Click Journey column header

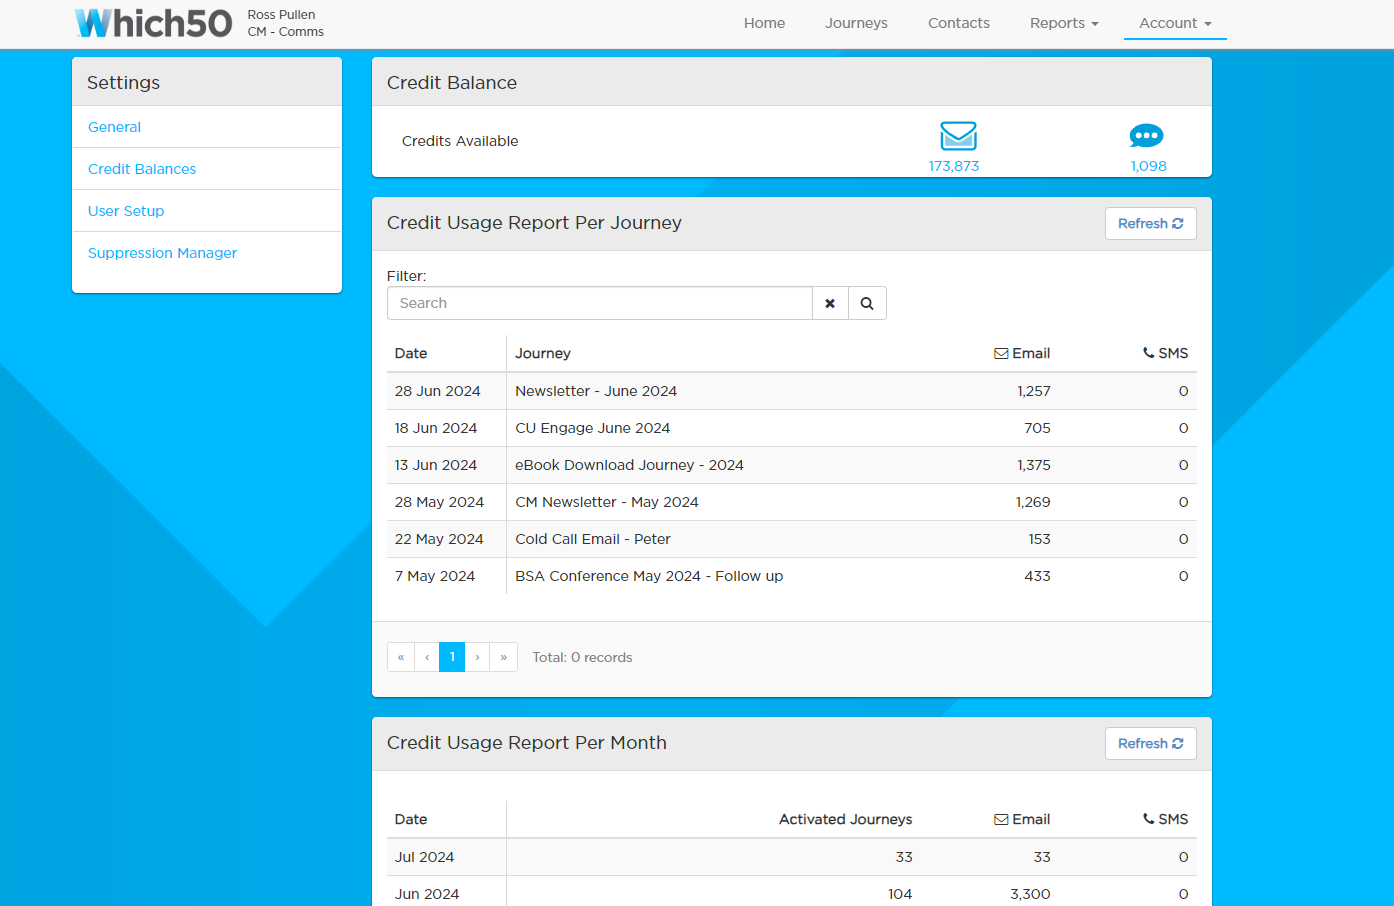click(543, 353)
